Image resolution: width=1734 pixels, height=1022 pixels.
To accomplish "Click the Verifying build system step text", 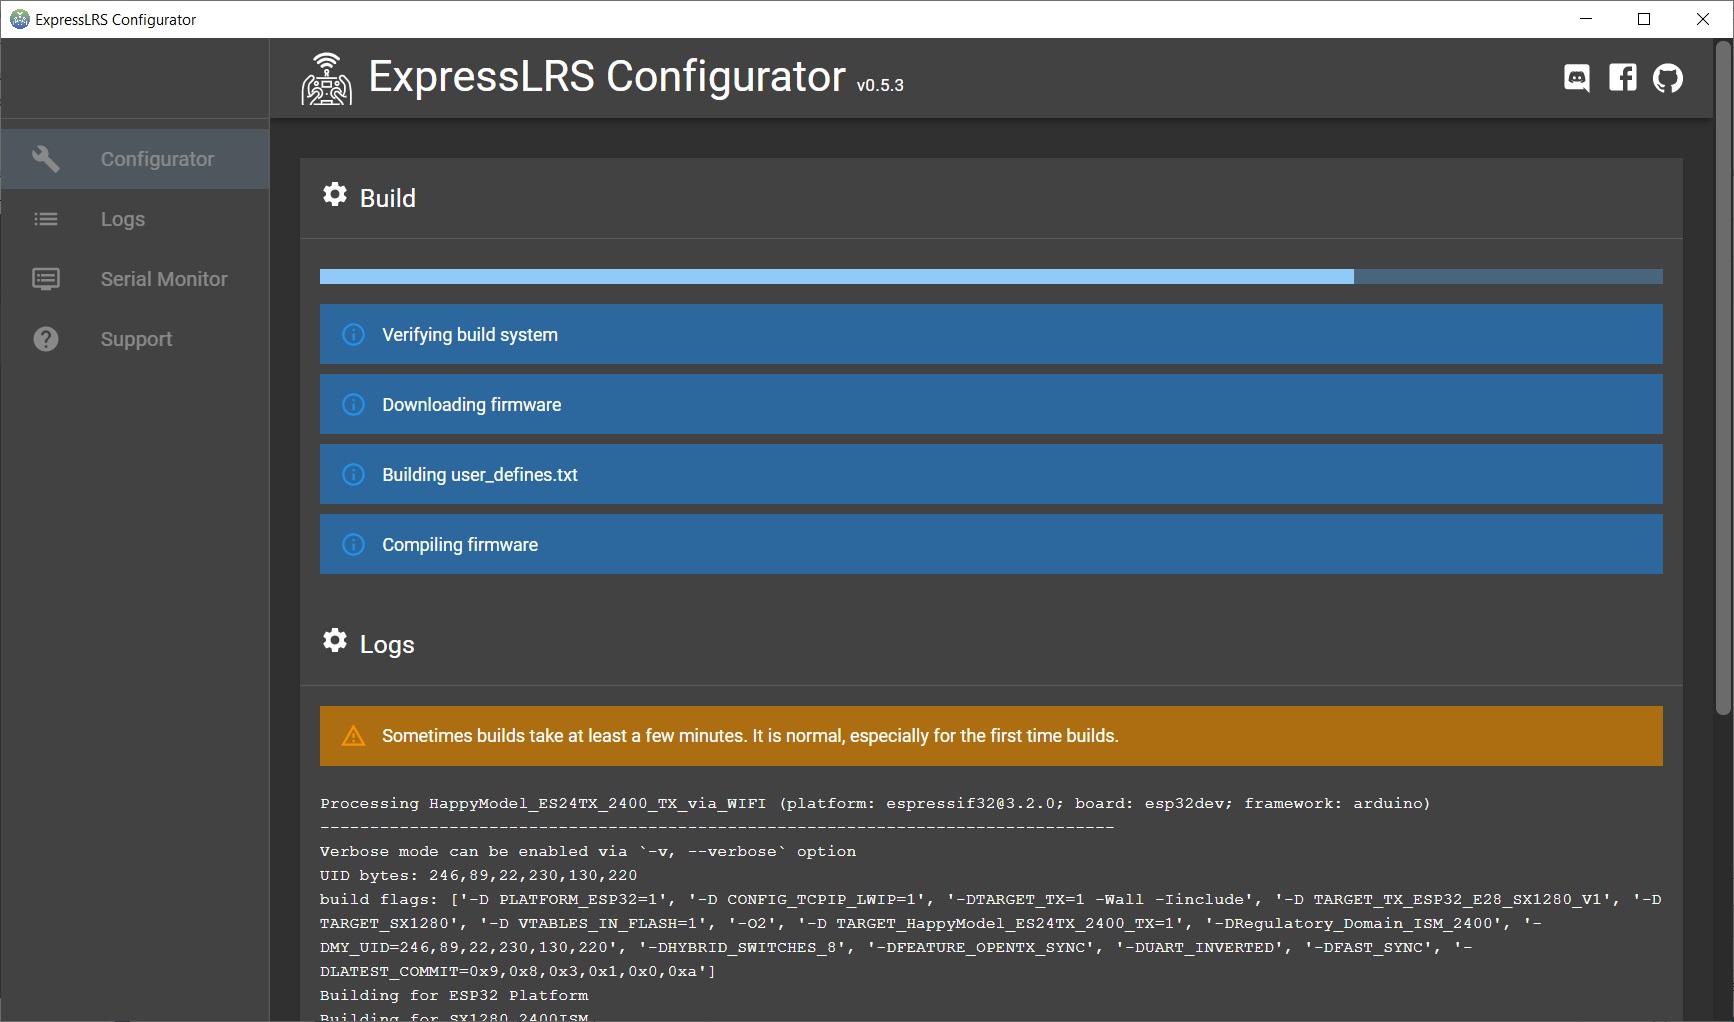I will tap(470, 335).
